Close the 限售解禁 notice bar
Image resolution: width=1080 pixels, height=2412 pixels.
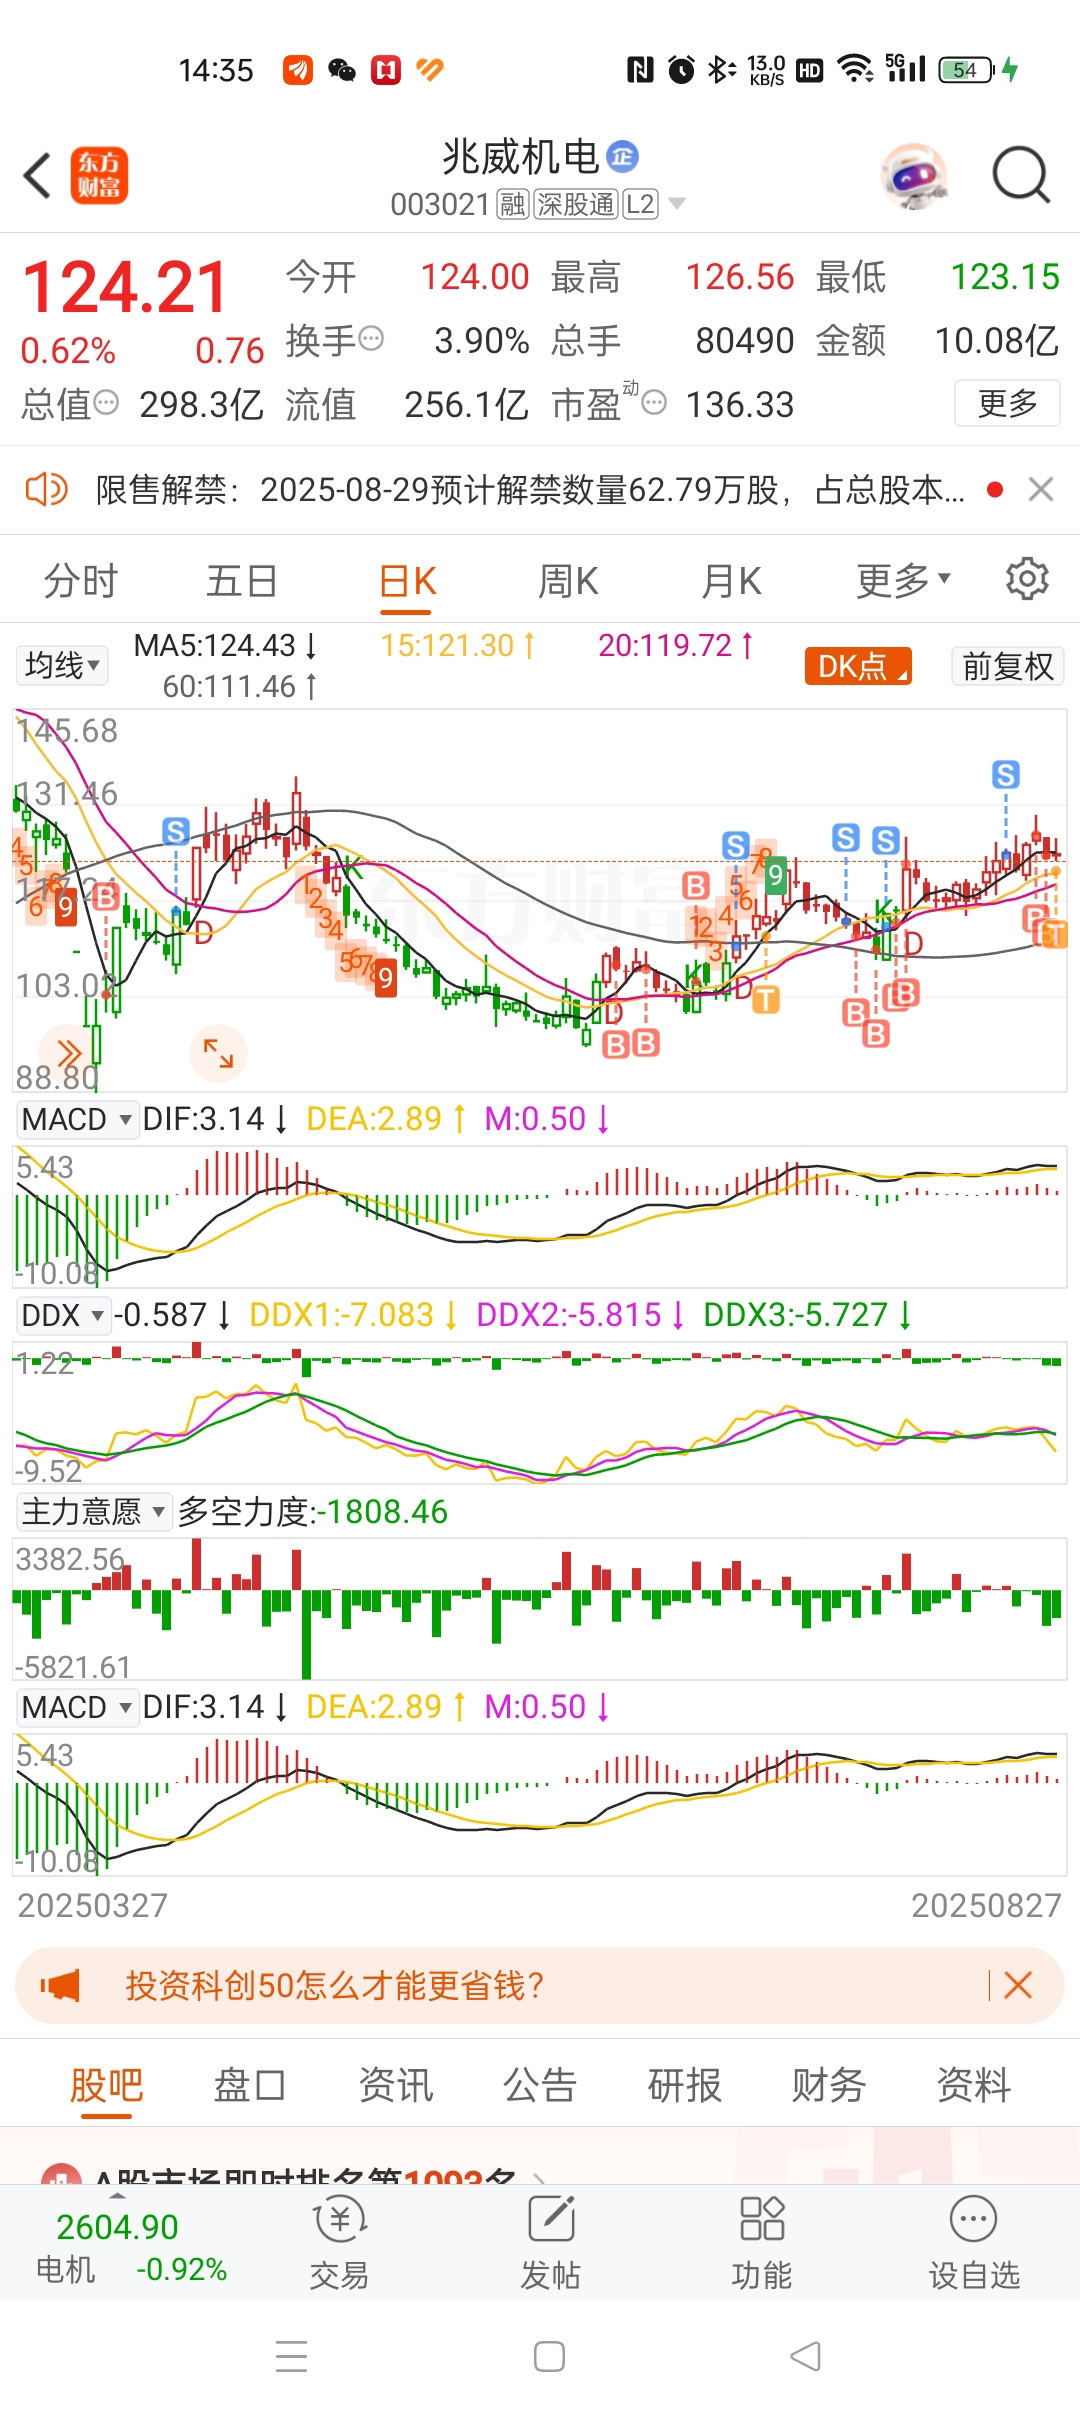click(x=1041, y=490)
